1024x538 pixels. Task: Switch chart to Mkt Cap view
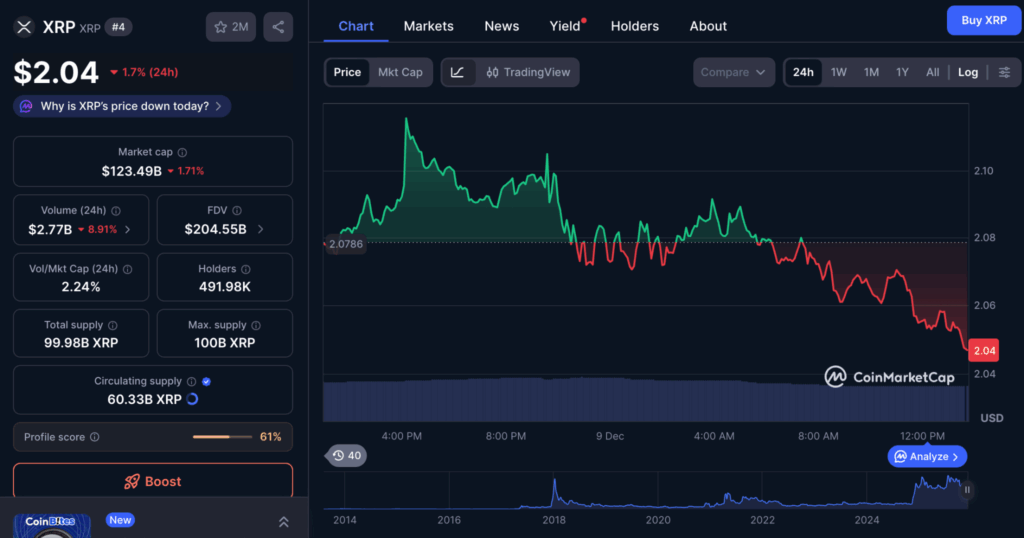[400, 72]
